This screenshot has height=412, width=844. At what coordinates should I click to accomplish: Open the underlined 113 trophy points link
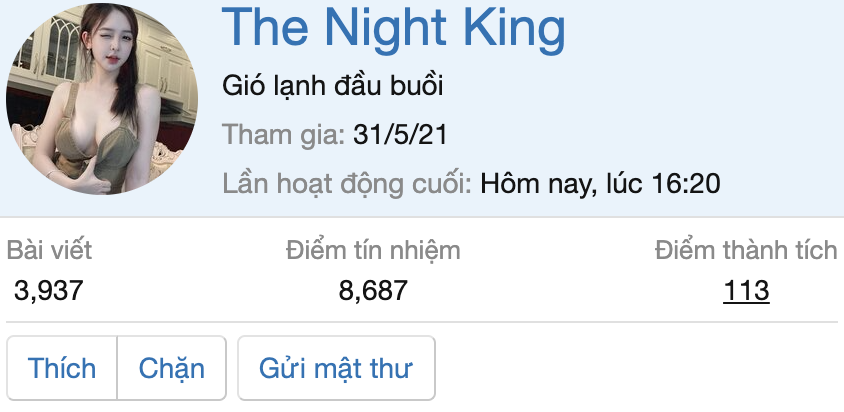[746, 291]
